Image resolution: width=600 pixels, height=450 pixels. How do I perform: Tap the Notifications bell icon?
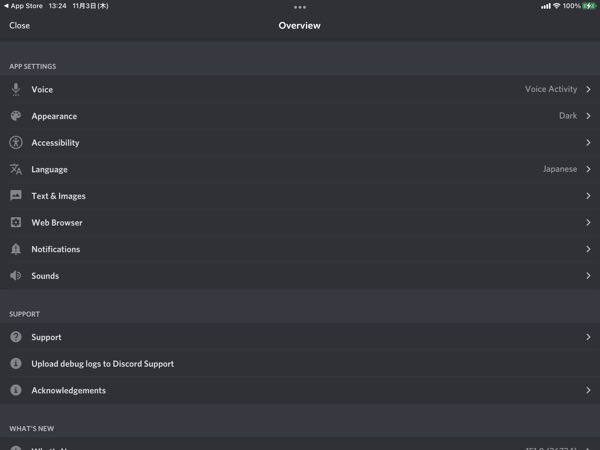[x=16, y=249]
